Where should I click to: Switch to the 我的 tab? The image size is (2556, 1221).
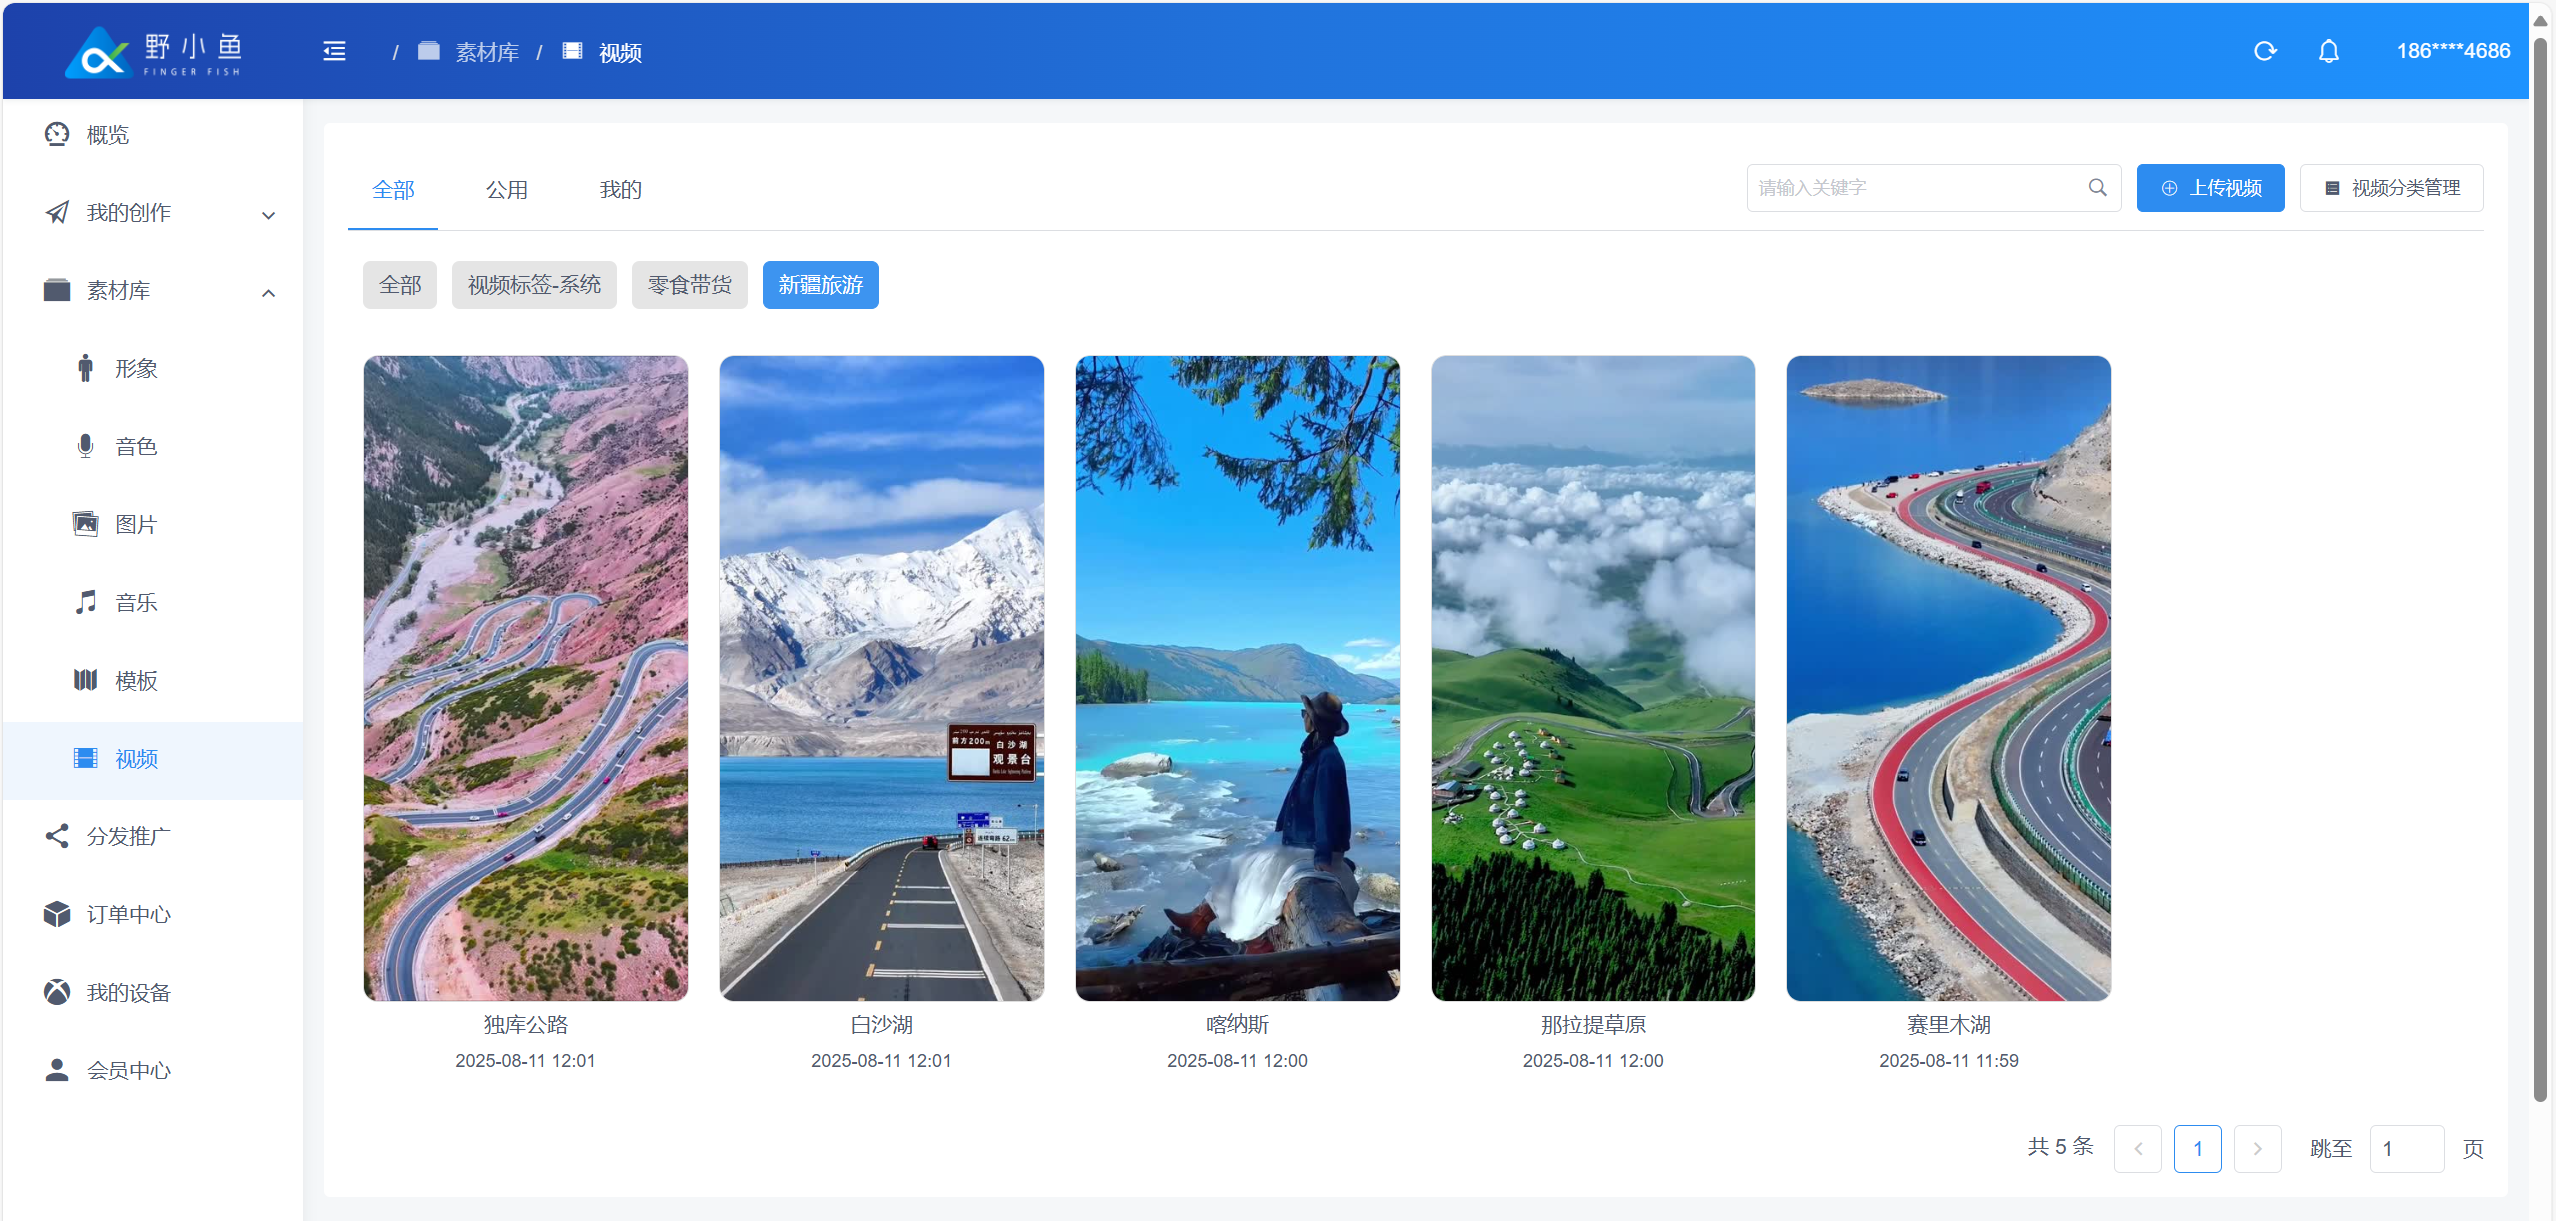pos(620,190)
